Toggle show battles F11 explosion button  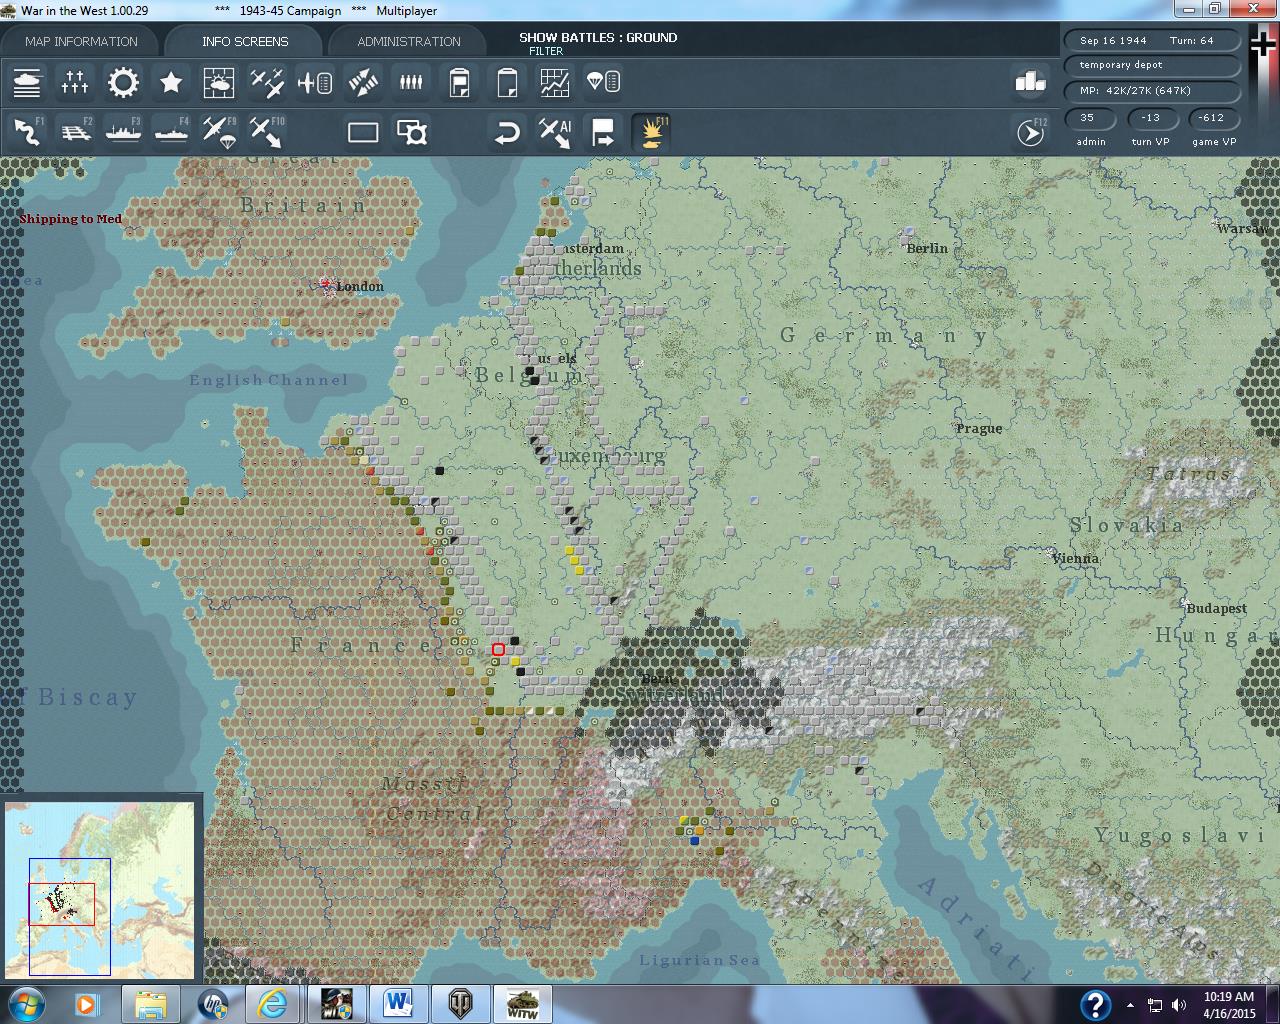(652, 132)
